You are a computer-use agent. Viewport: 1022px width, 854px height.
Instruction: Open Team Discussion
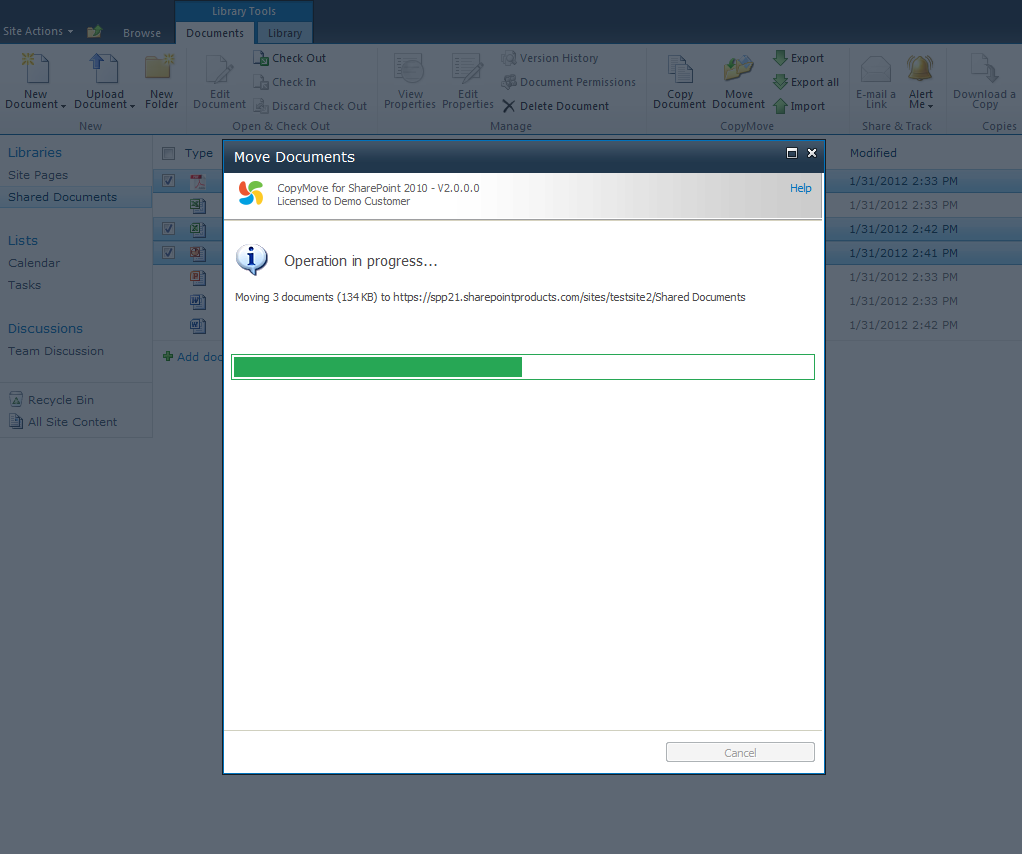[55, 351]
